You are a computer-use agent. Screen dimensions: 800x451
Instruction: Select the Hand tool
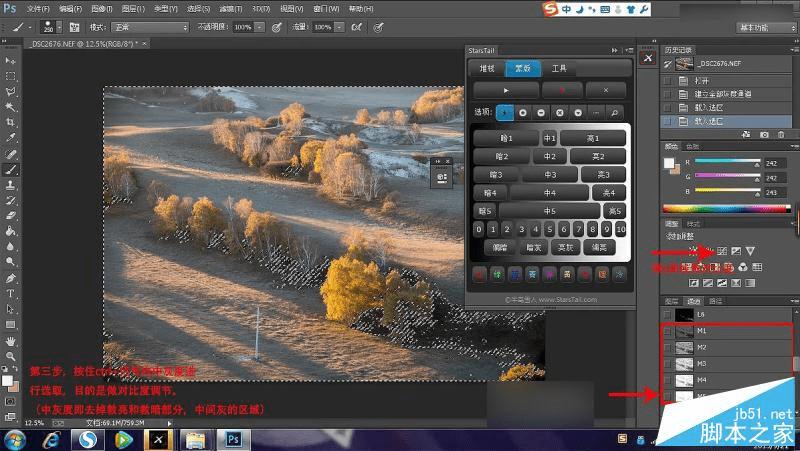point(10,341)
